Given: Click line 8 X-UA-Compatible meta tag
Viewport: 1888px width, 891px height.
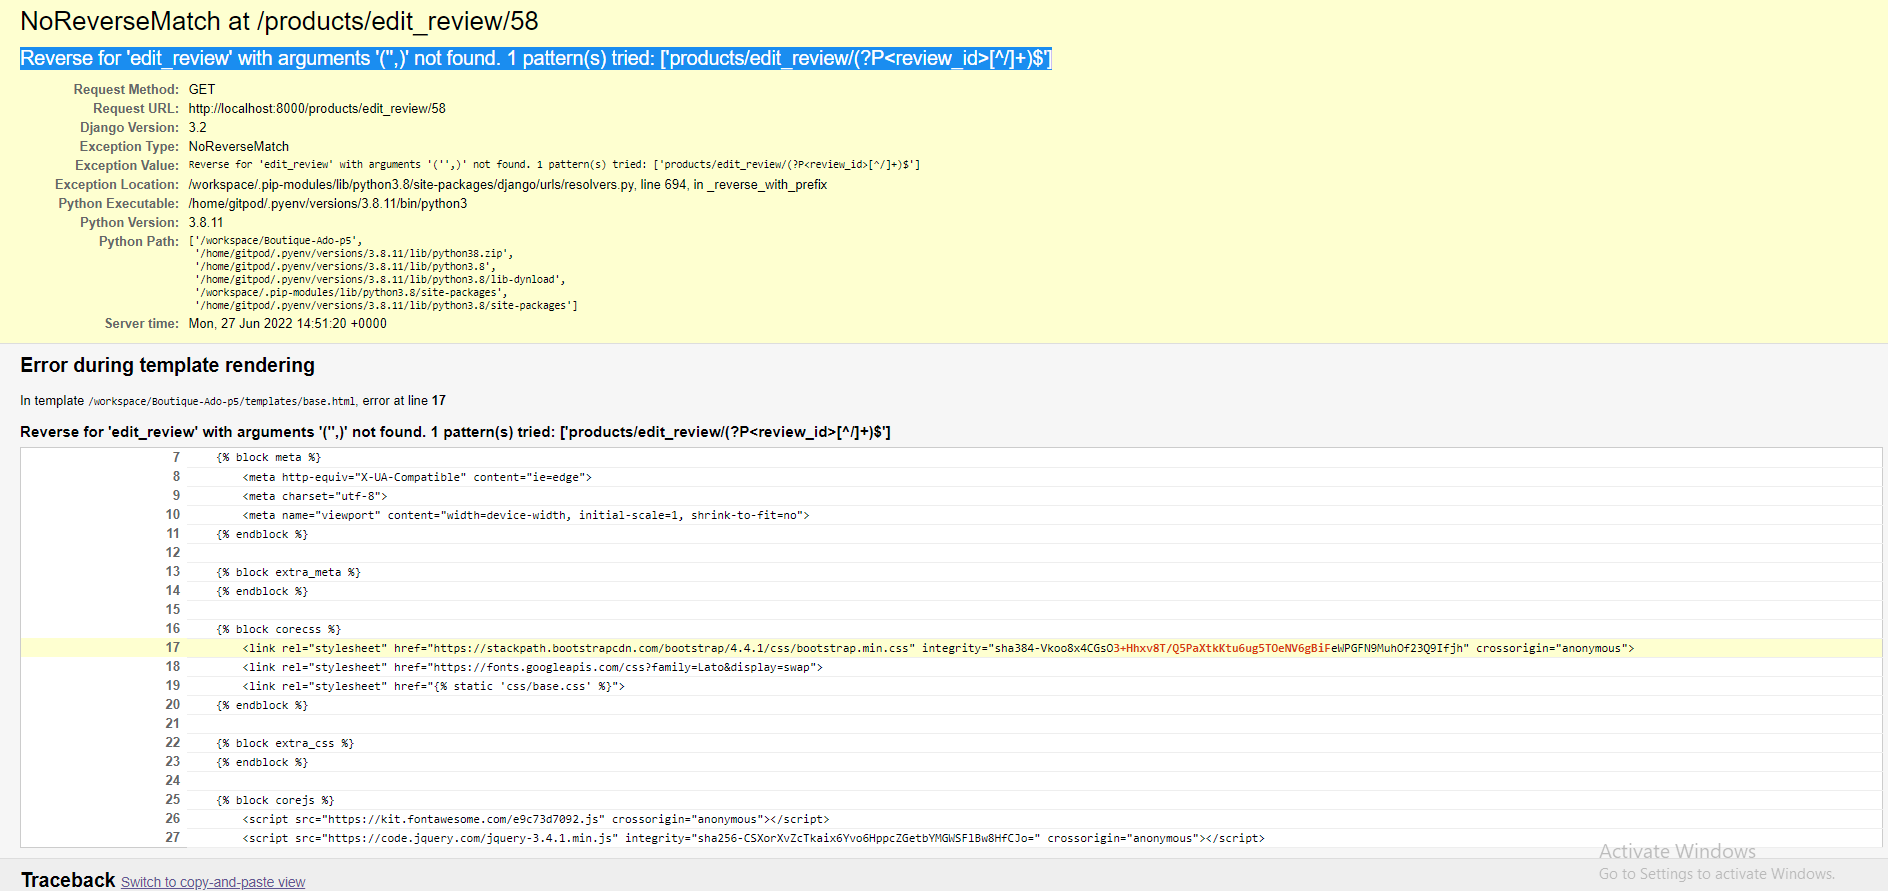Looking at the screenshot, I should (x=417, y=477).
